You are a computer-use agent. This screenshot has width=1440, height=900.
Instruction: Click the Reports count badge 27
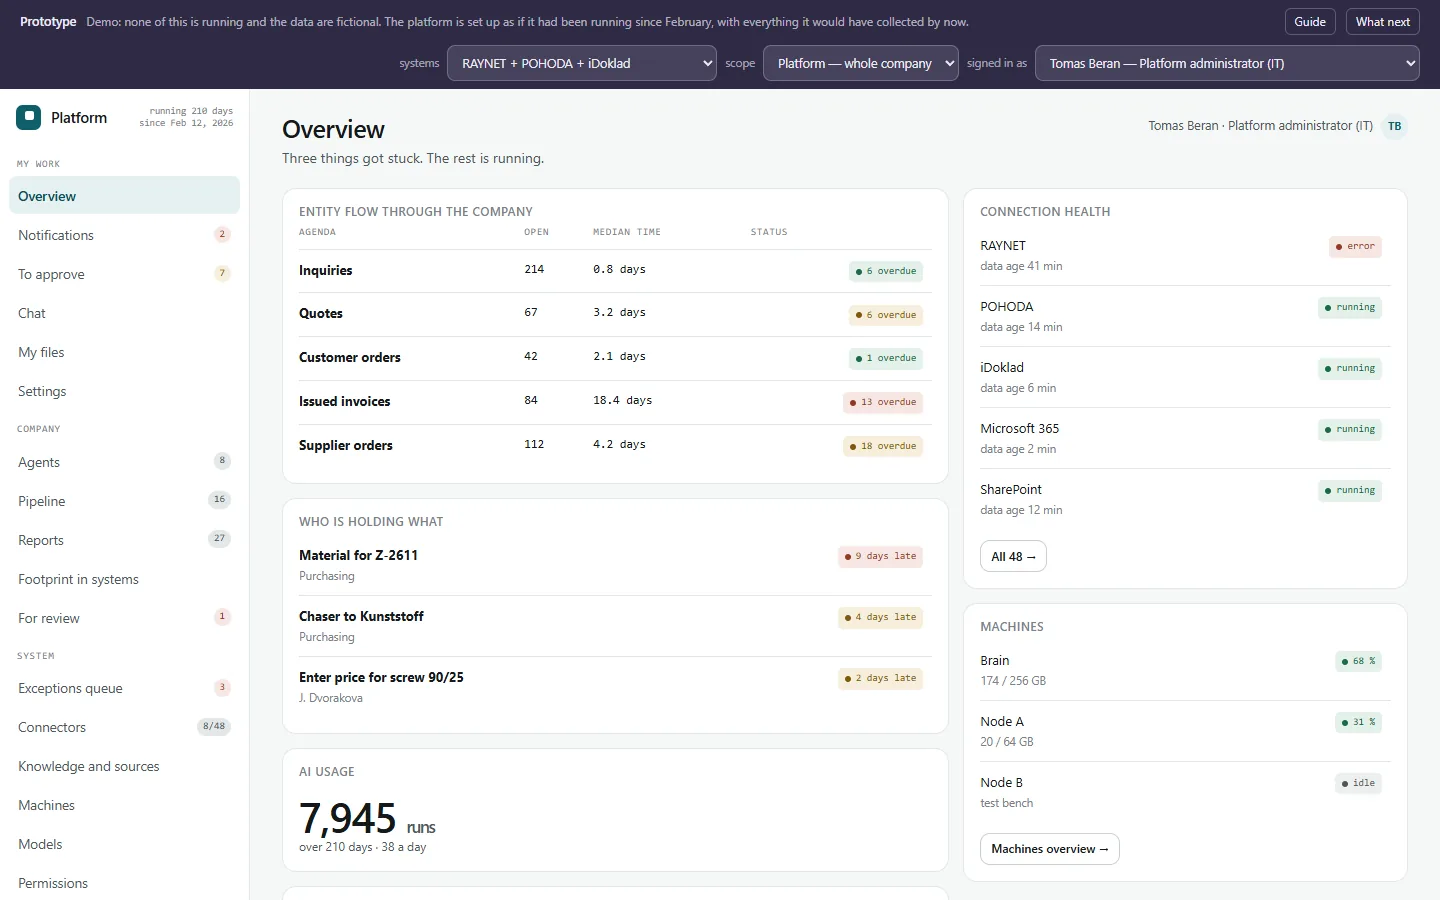(x=219, y=539)
